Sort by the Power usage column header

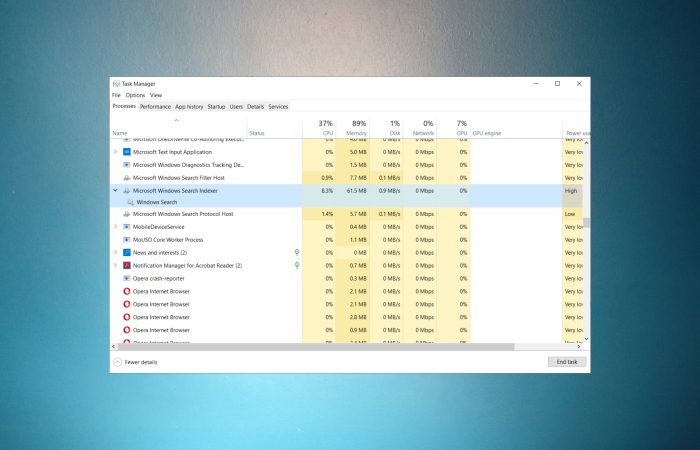(576, 129)
